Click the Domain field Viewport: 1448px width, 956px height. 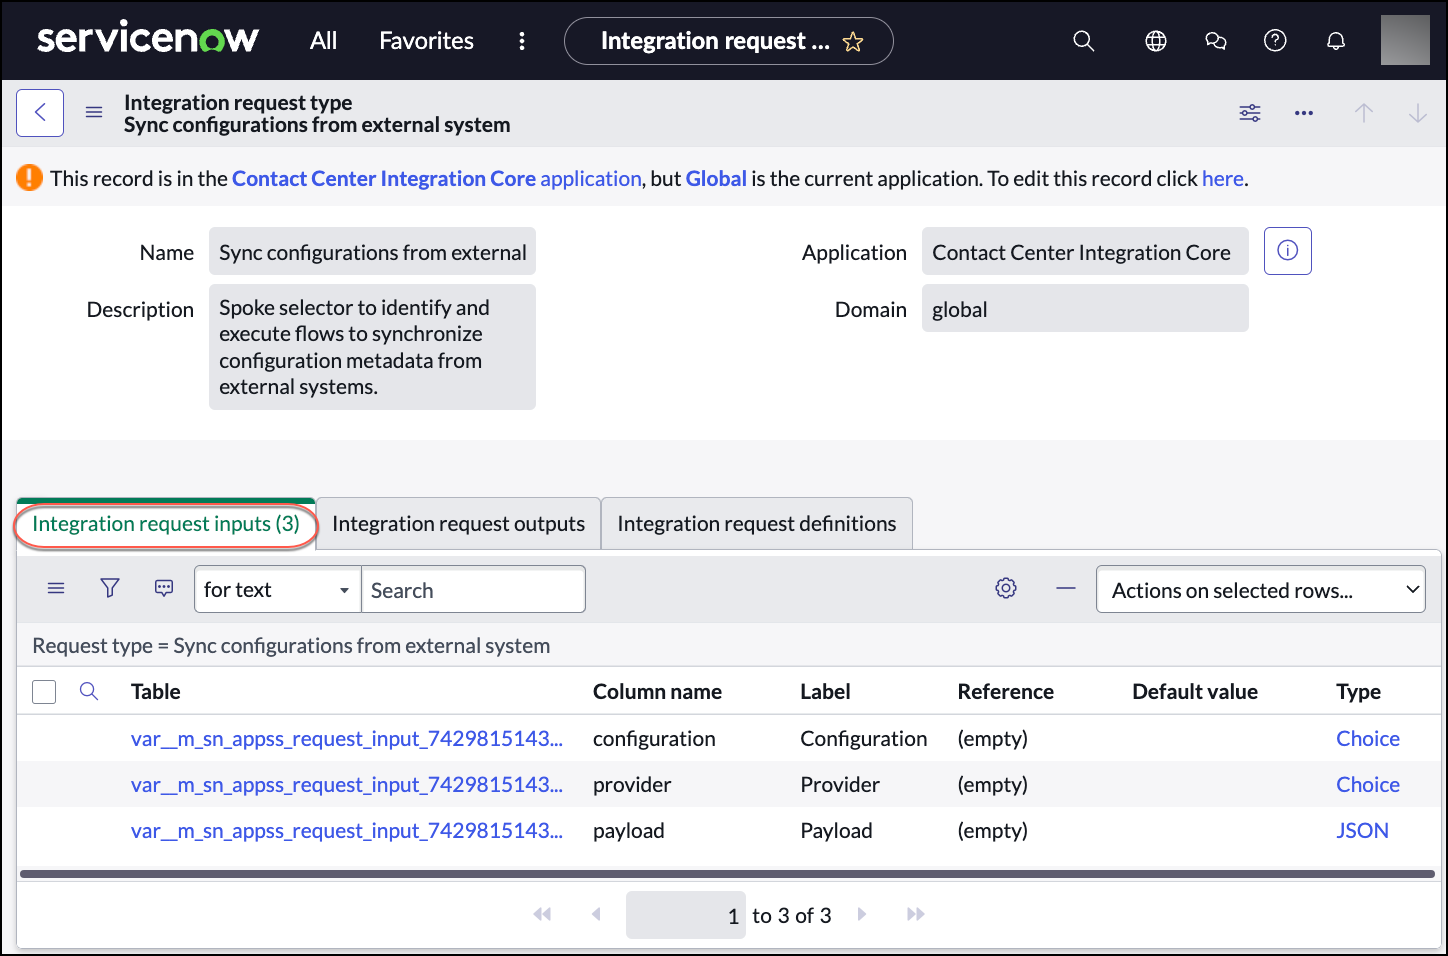(1085, 308)
